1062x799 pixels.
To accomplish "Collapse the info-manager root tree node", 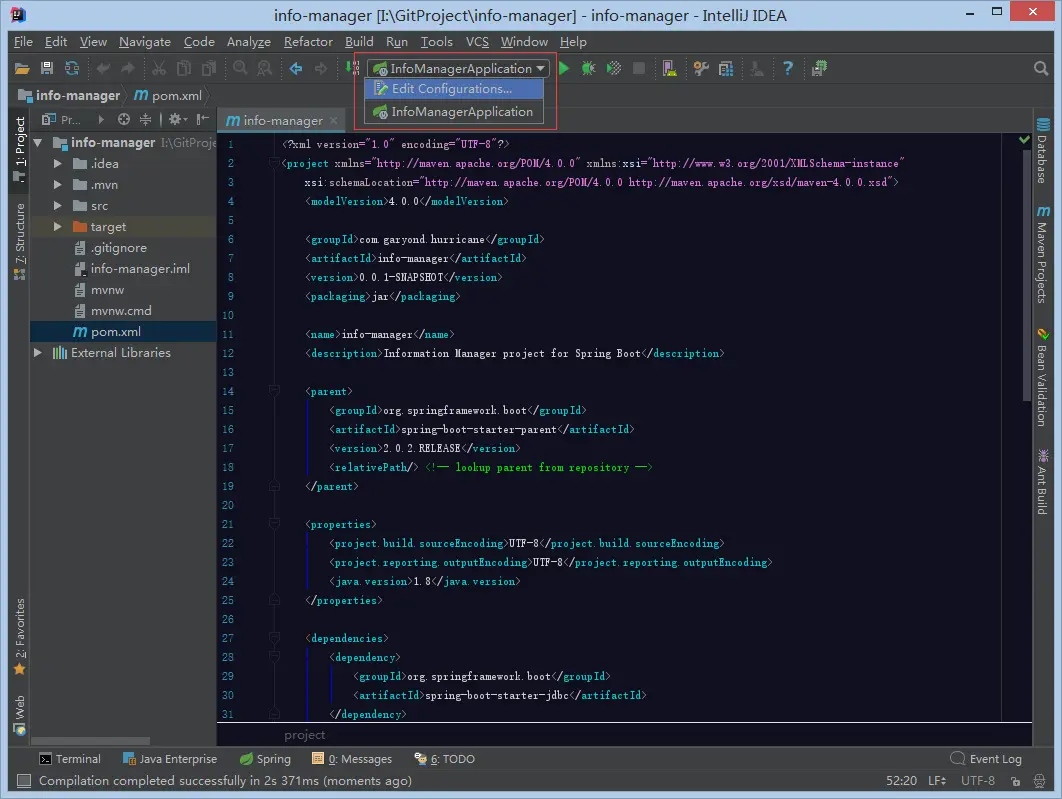I will (38, 143).
